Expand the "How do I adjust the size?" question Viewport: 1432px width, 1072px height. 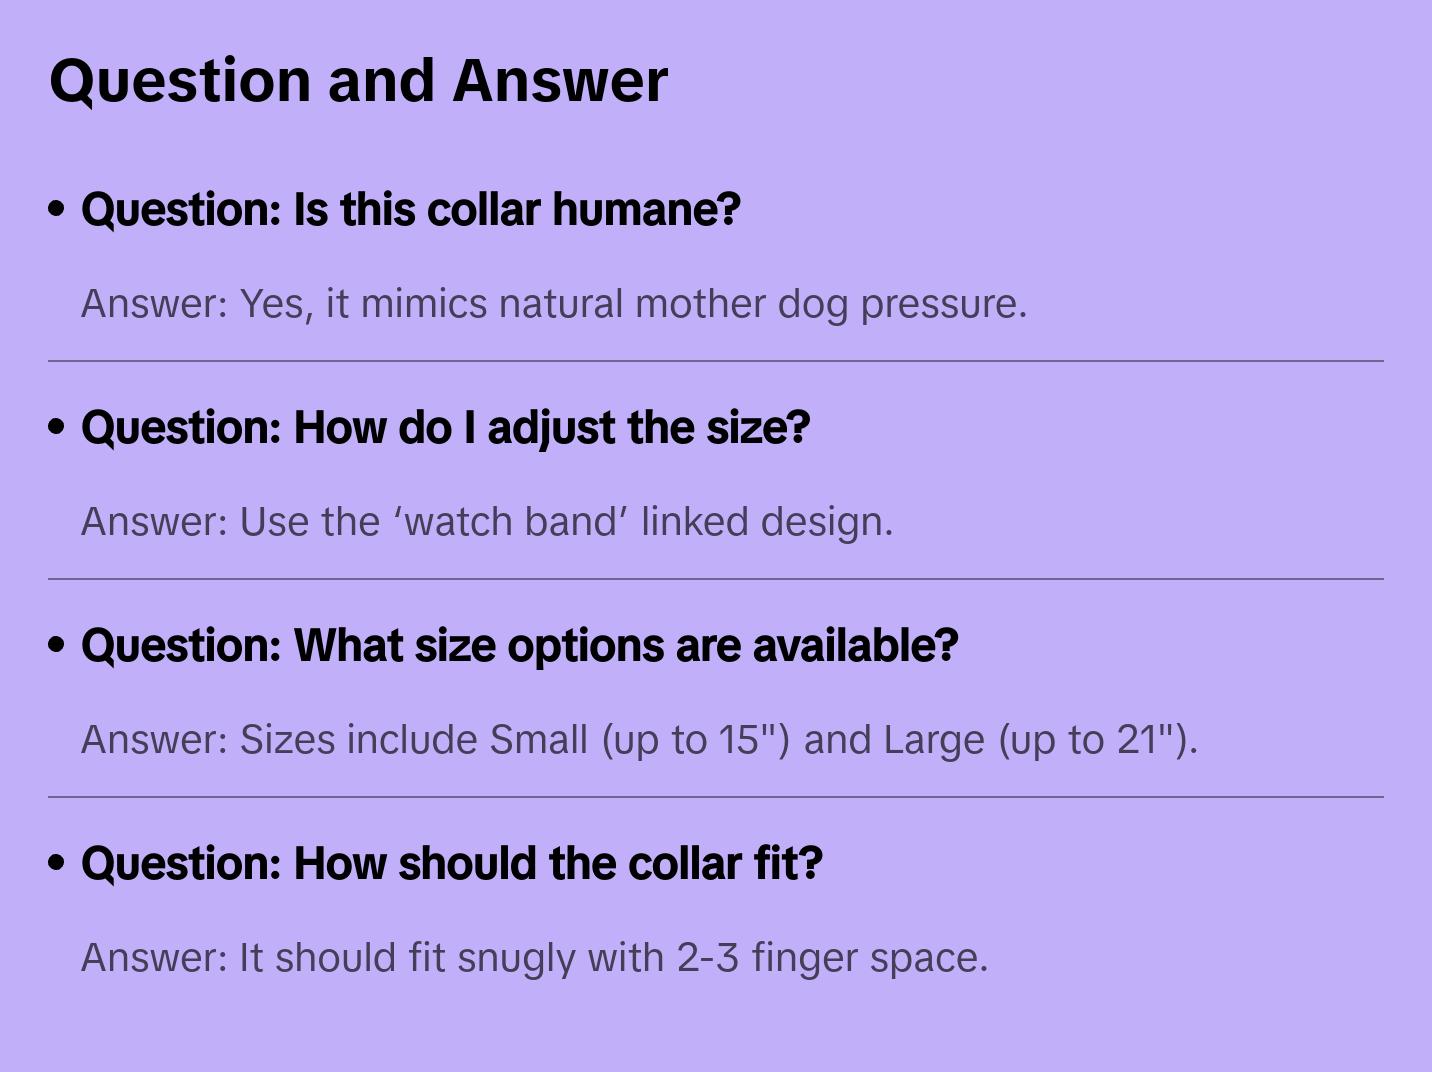[x=445, y=428]
